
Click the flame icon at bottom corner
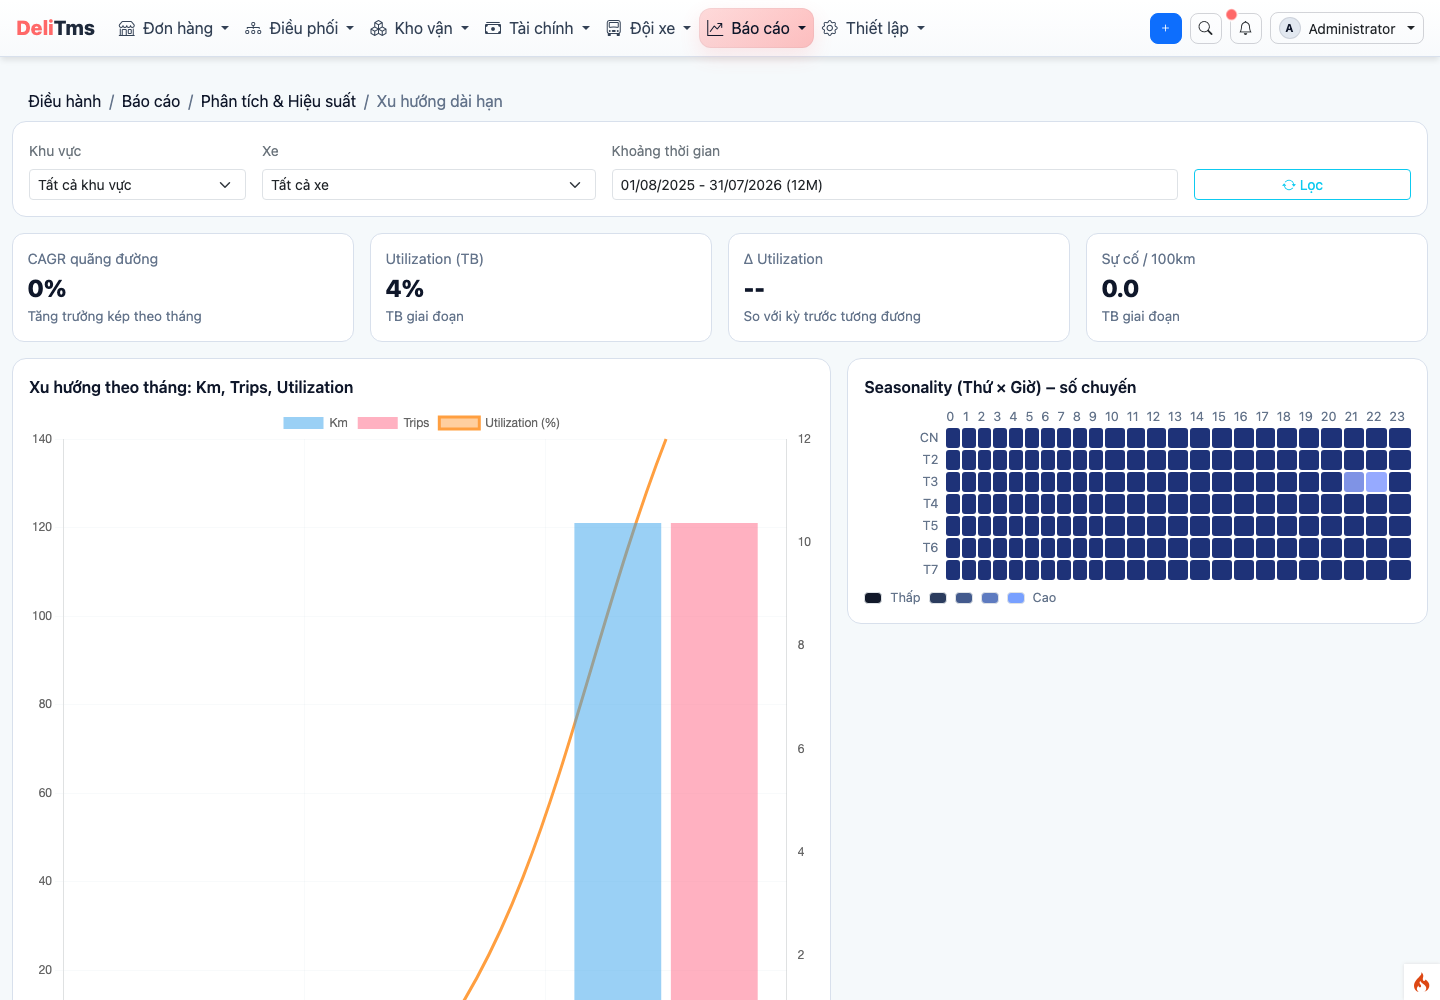[x=1421, y=983]
